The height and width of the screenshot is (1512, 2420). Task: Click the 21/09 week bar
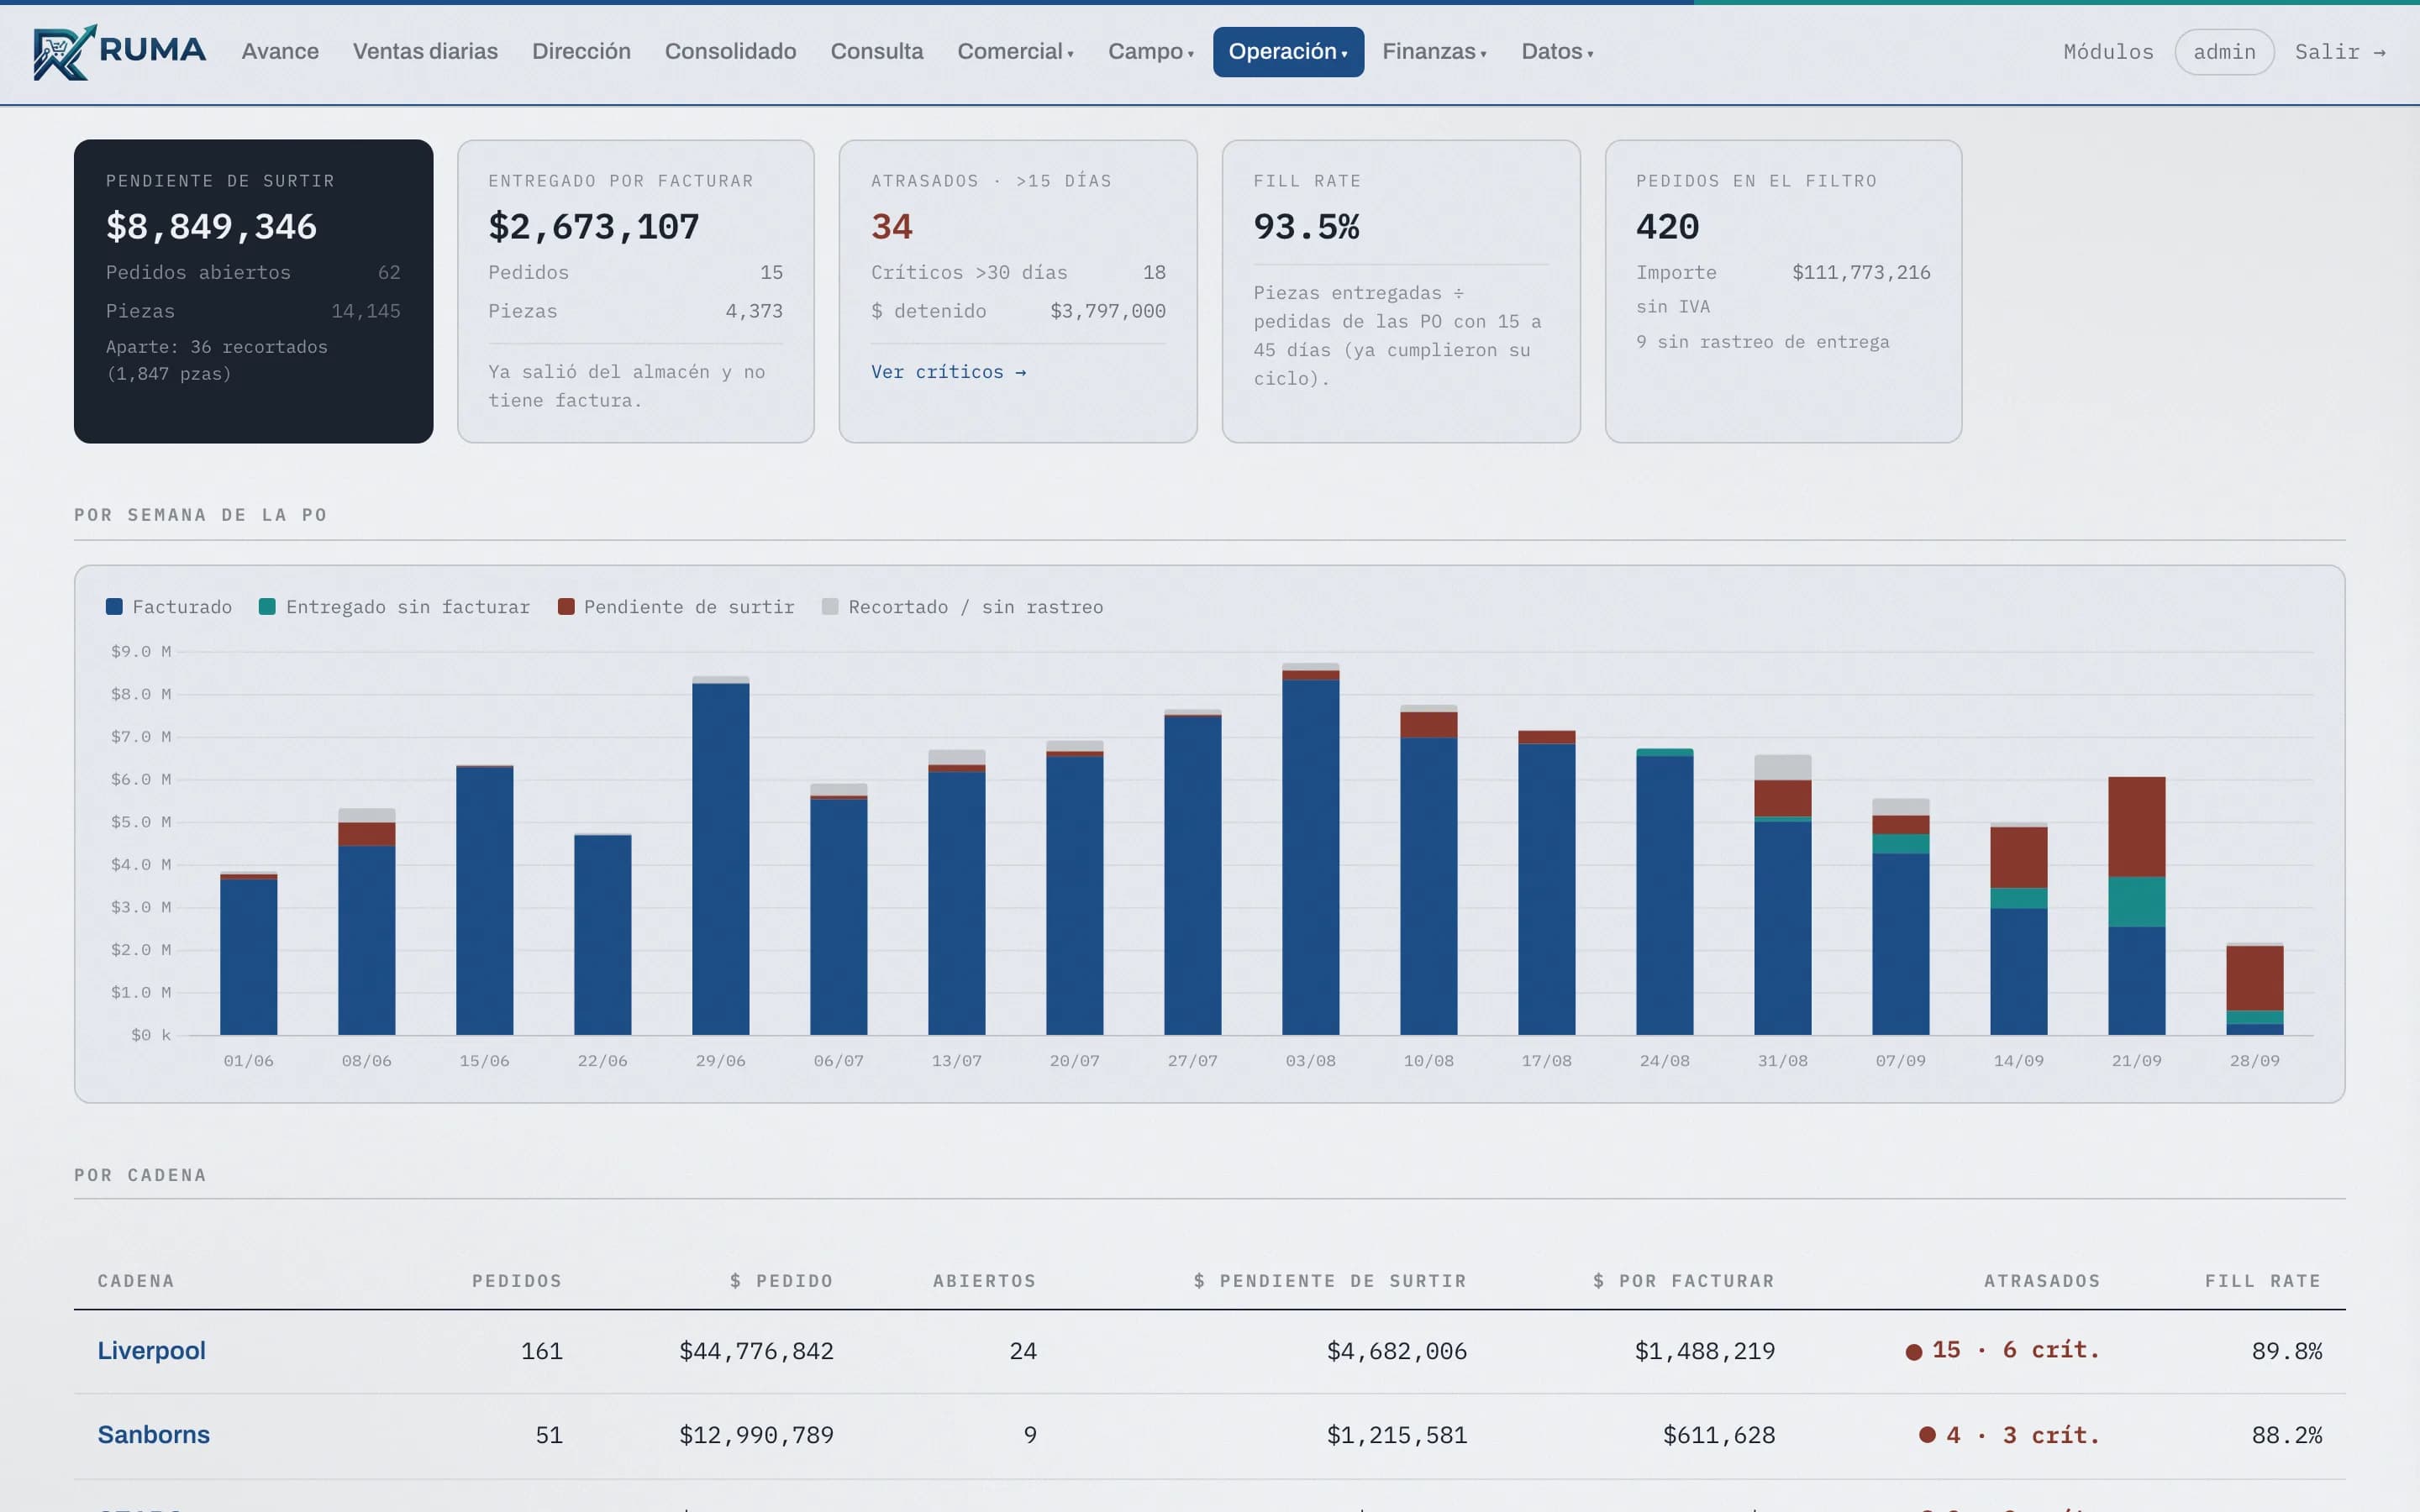tap(2136, 906)
